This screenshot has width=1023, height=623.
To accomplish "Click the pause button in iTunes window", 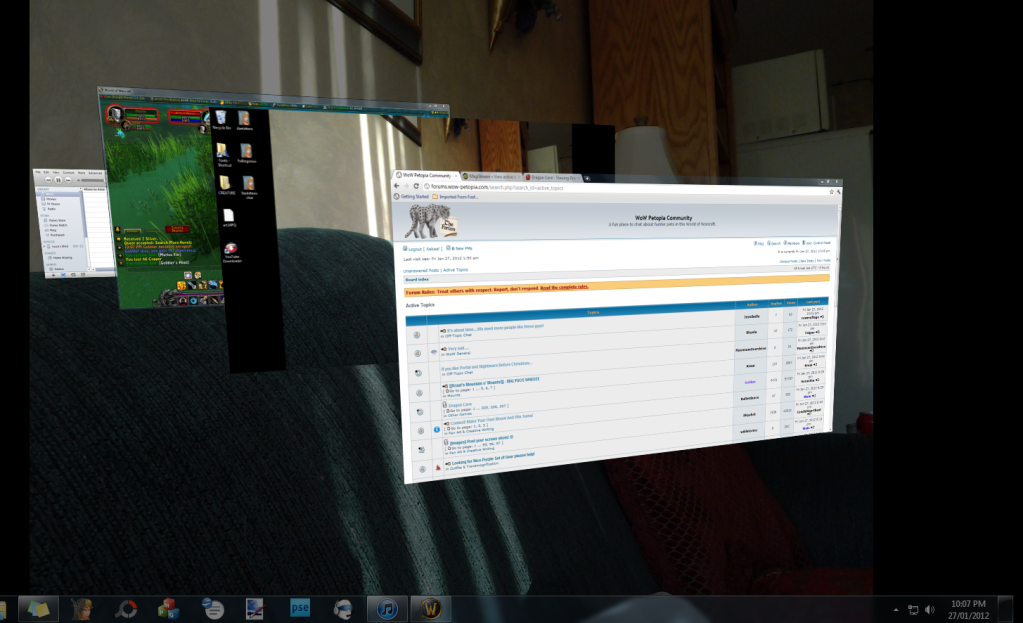I will point(57,180).
